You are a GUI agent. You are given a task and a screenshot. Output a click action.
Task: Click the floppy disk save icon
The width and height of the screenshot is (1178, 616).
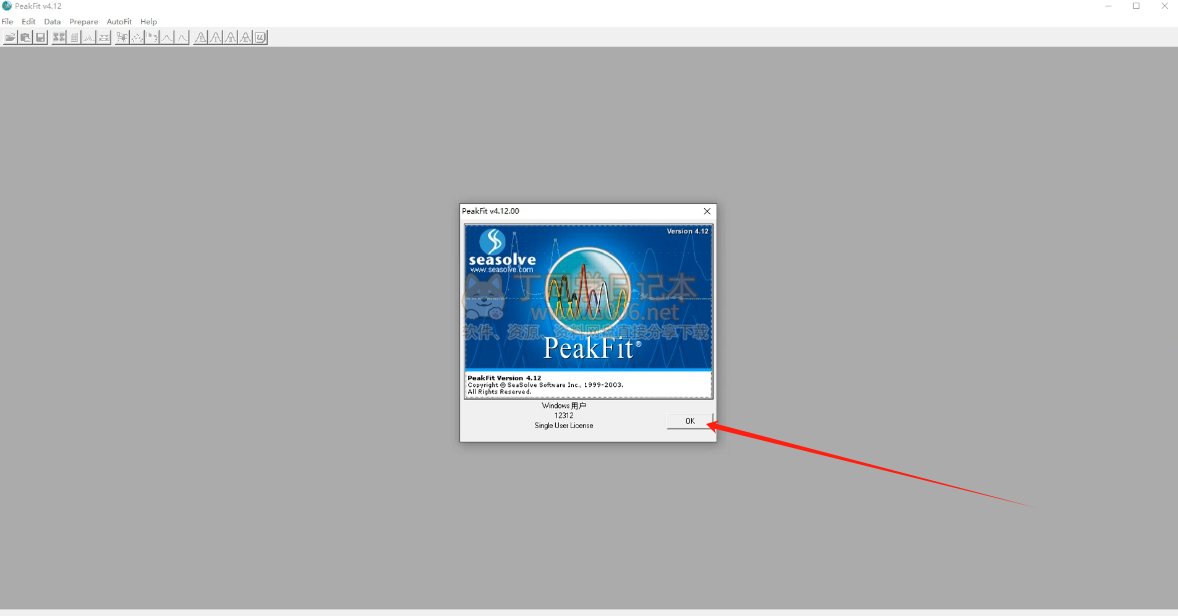(41, 38)
